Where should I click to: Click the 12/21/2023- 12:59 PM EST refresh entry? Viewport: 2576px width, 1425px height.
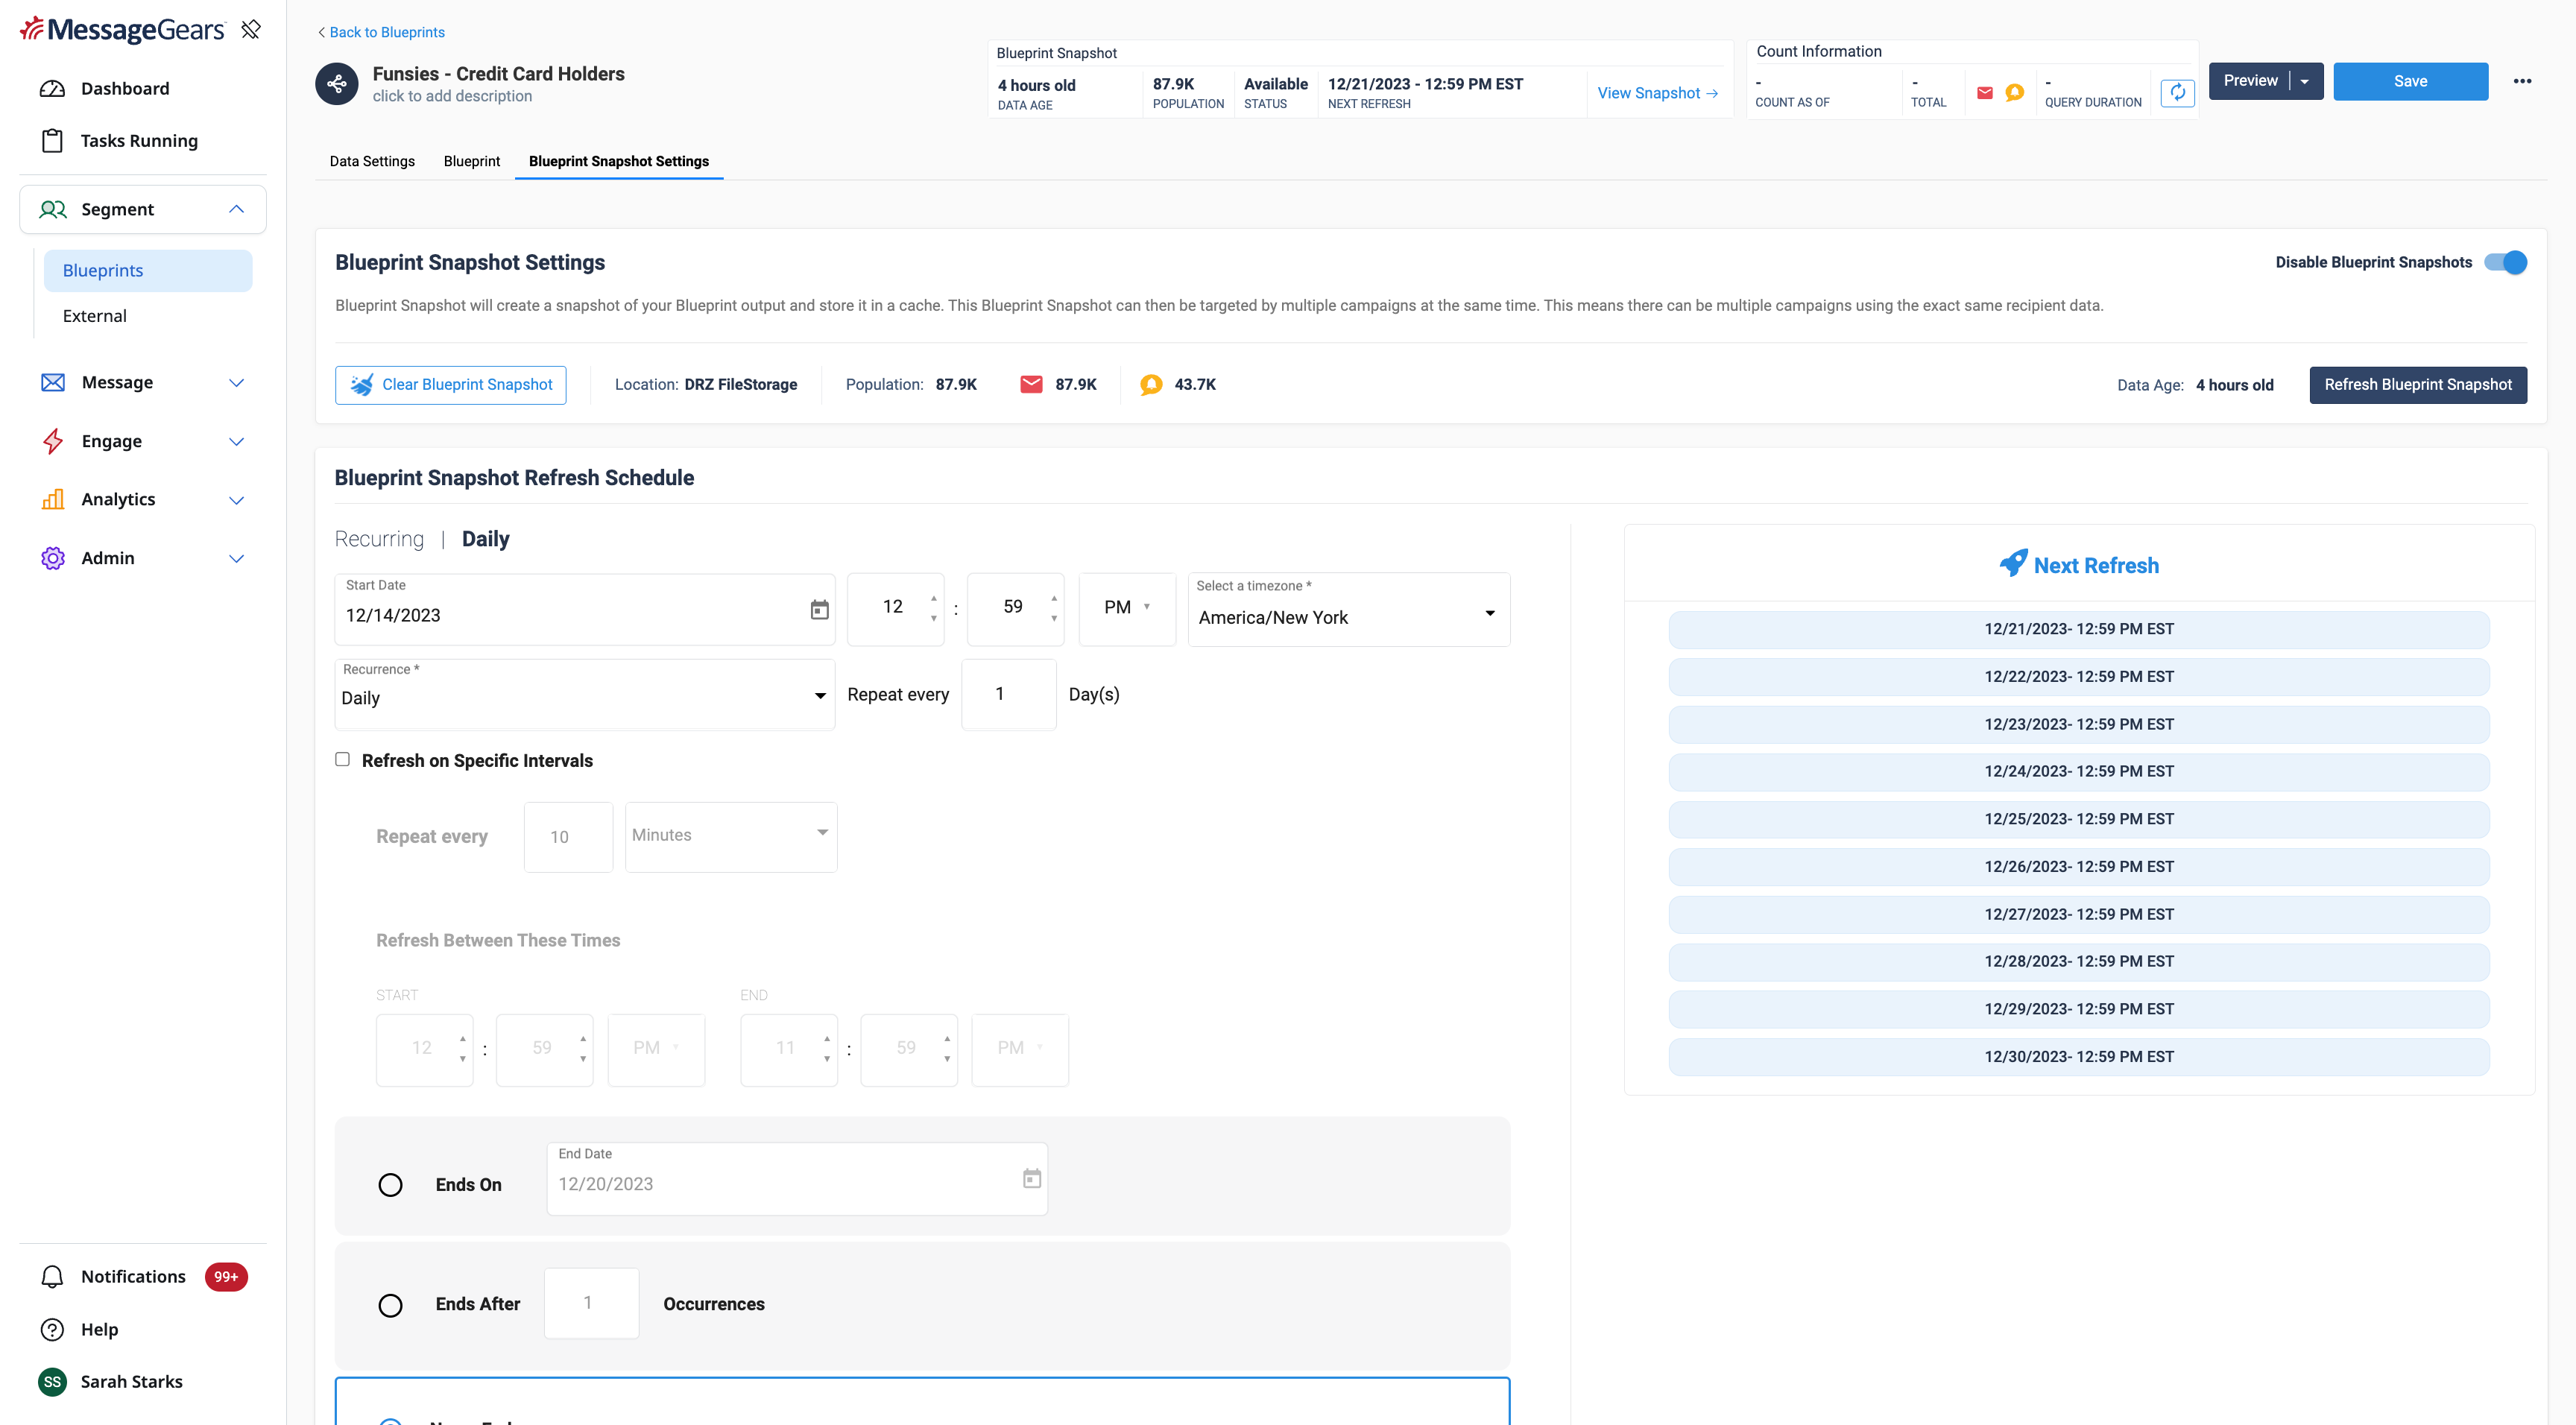(2079, 629)
